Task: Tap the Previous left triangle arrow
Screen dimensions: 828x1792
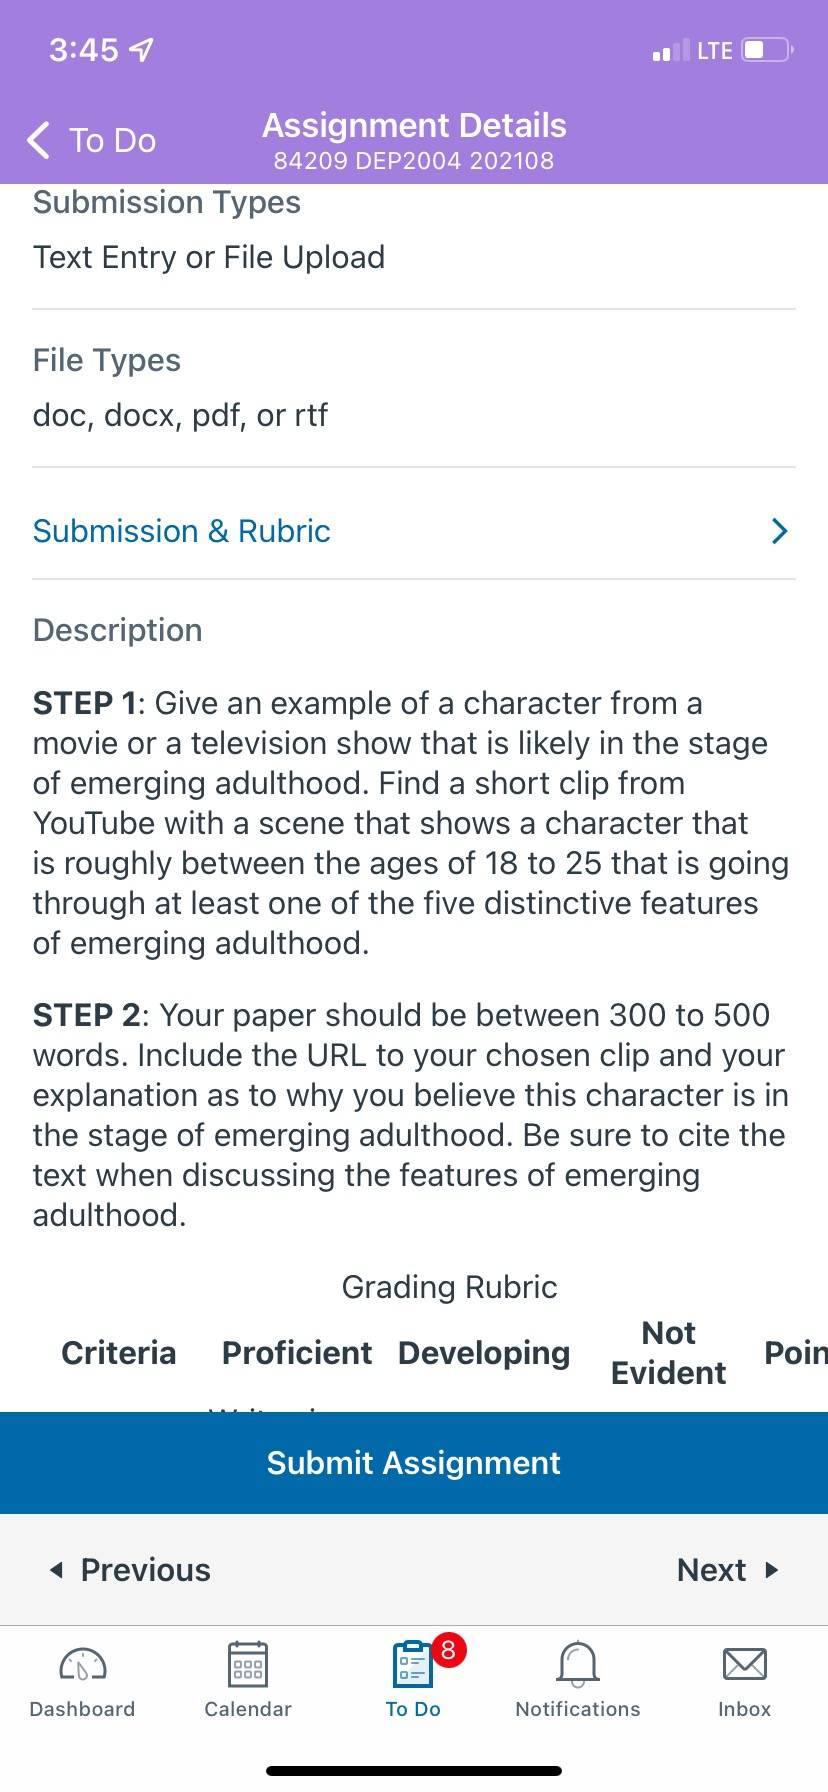Action: pos(56,1570)
